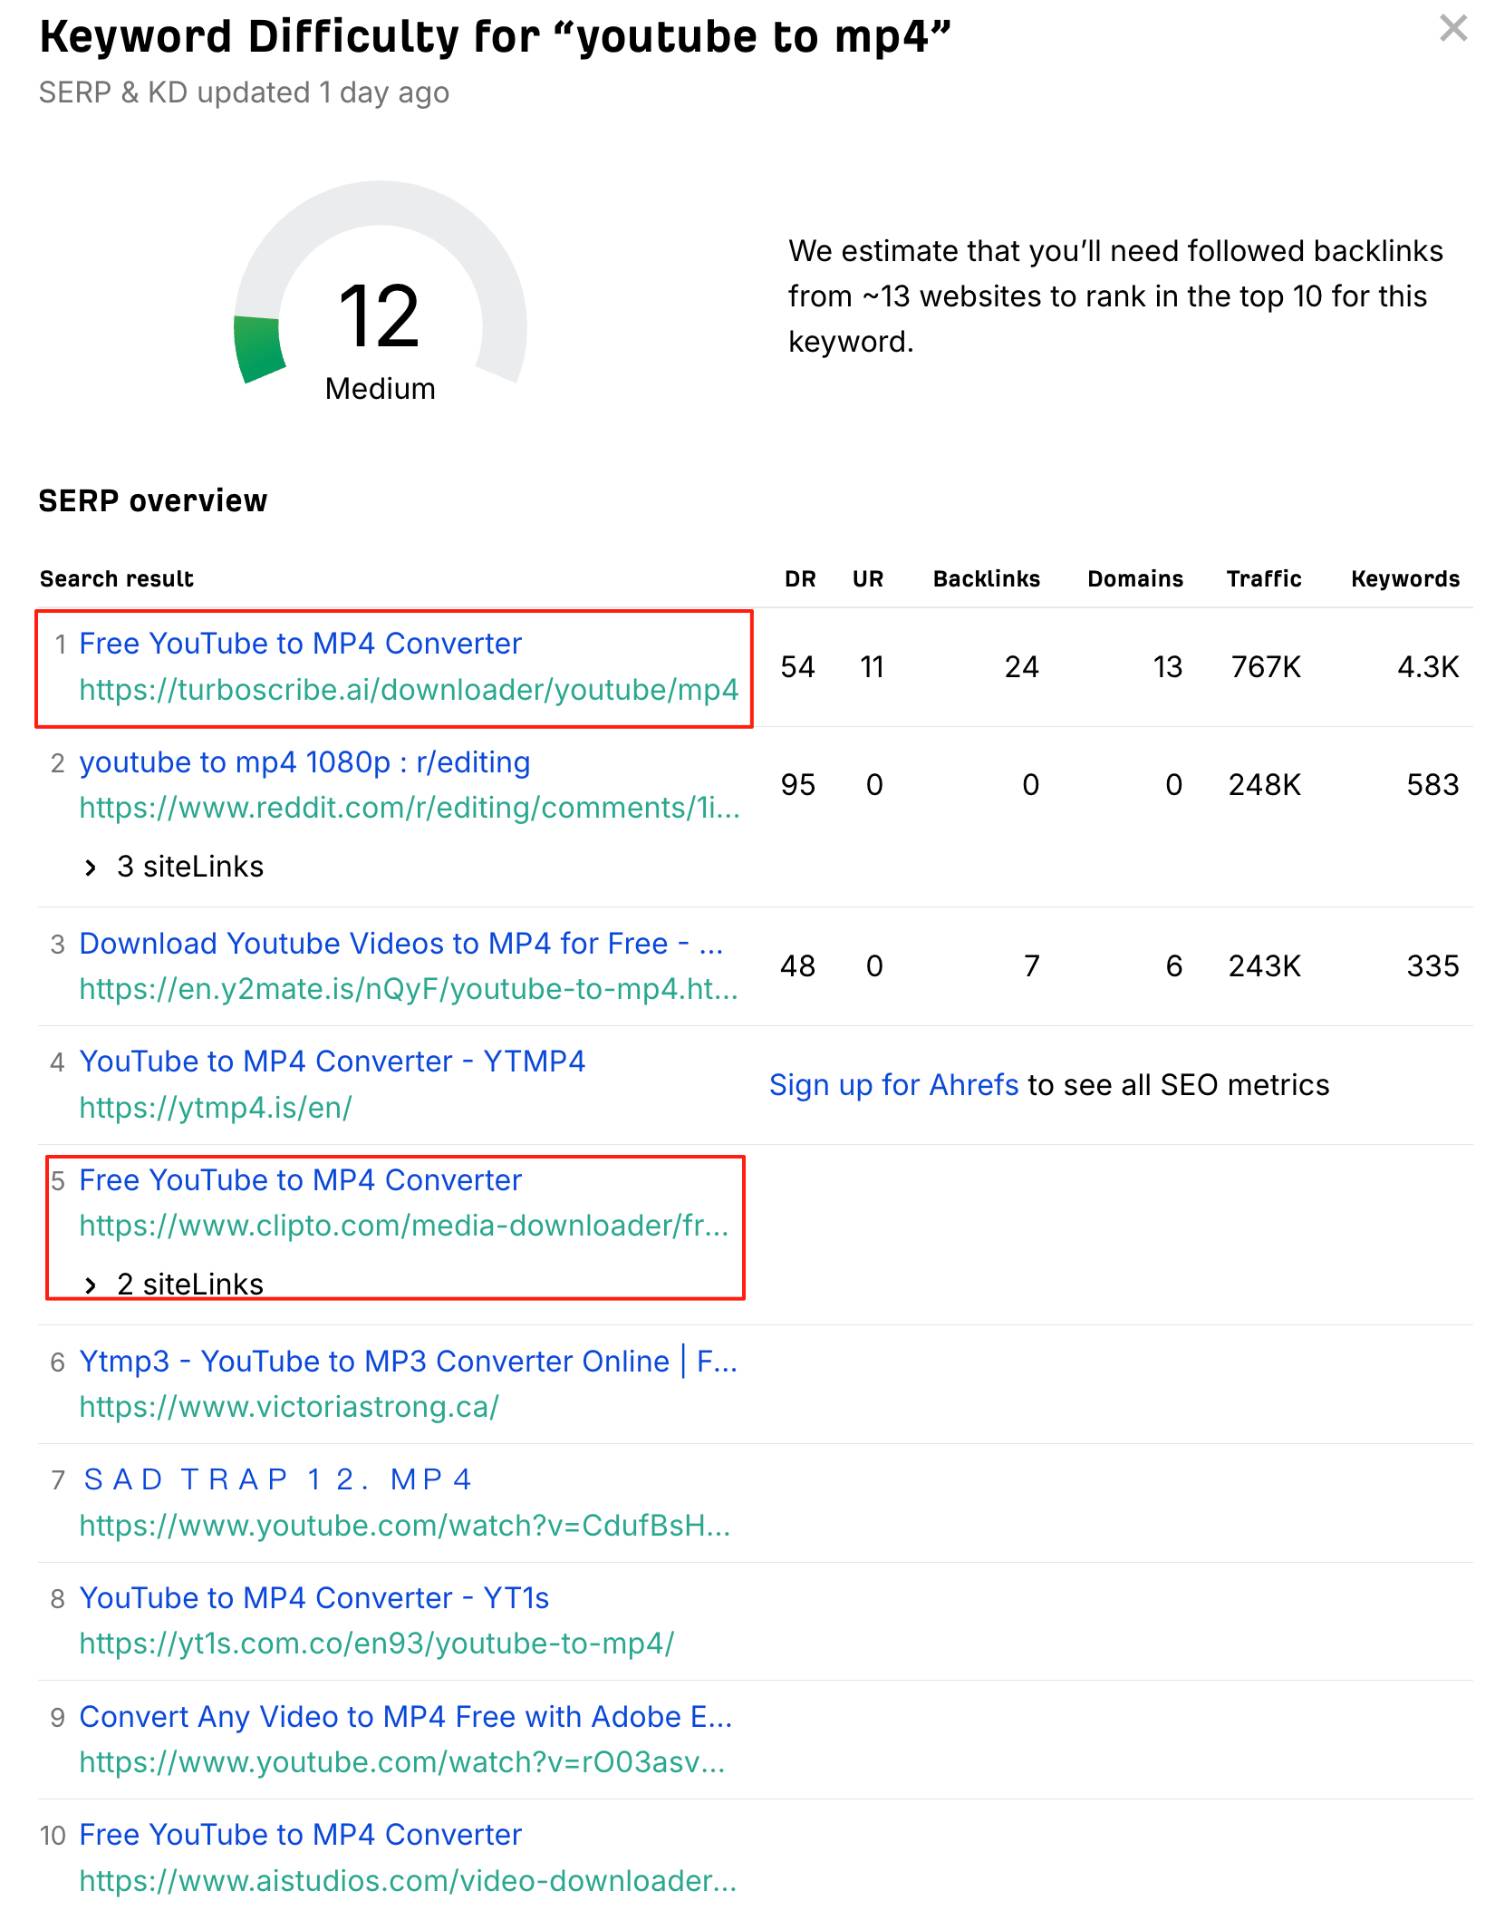This screenshot has height=1920, width=1495.
Task: Click the SERP overview heading
Action: pos(153,501)
